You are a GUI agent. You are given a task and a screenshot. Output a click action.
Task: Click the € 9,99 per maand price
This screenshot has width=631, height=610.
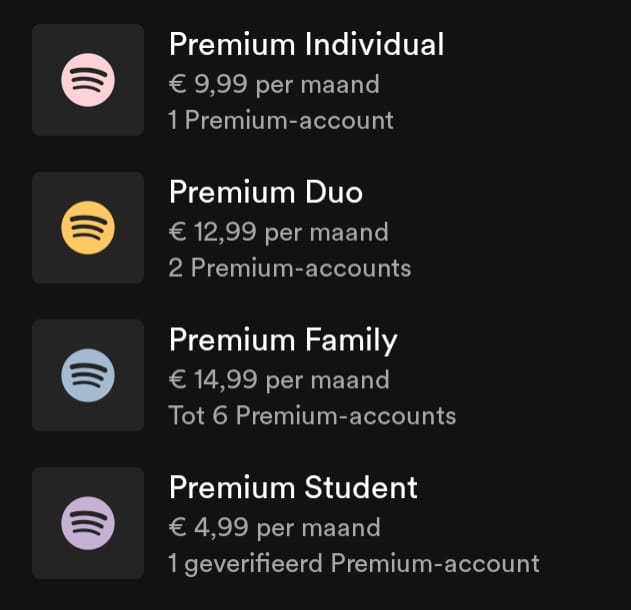tap(274, 84)
